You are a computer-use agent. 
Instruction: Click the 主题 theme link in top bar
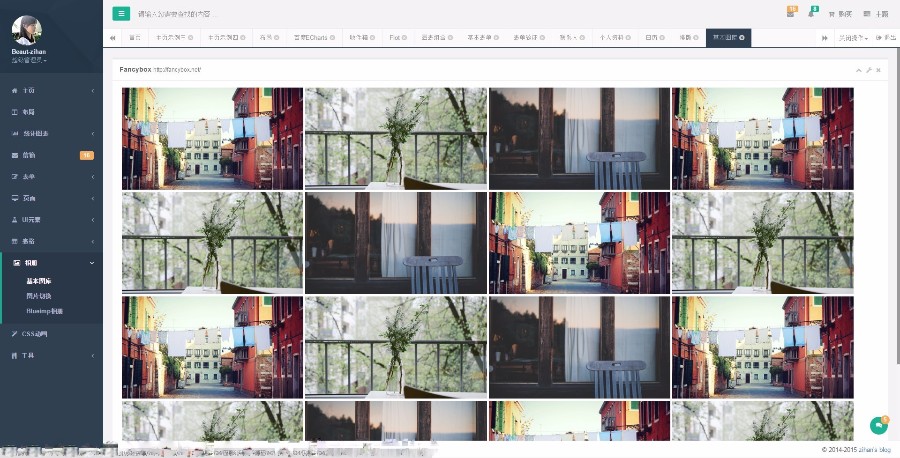point(876,14)
